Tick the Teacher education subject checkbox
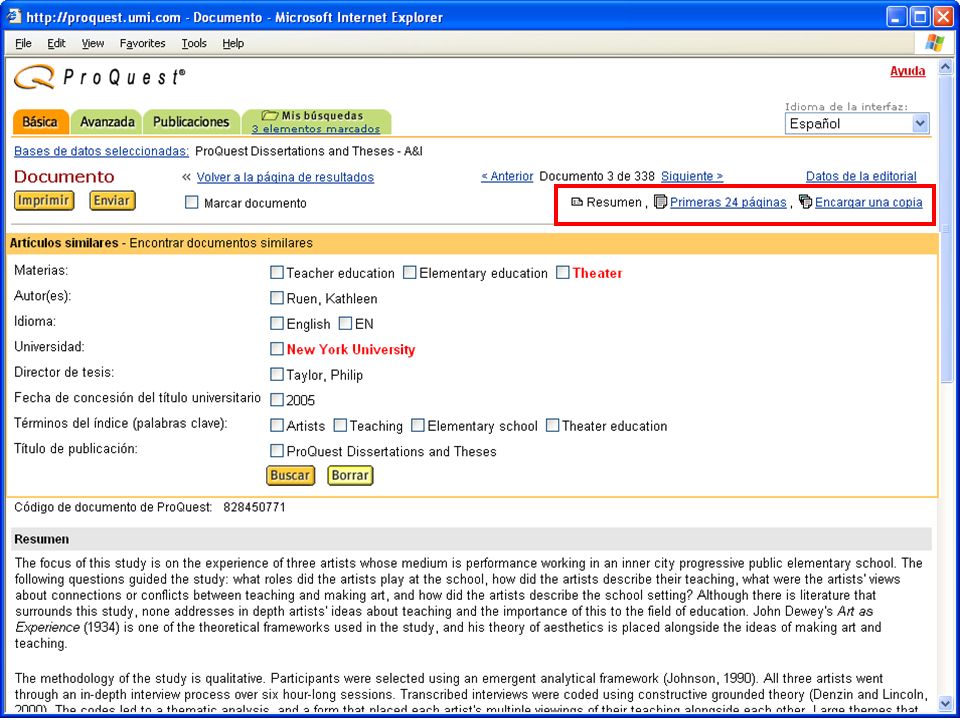The width and height of the screenshot is (960, 720). pyautogui.click(x=277, y=273)
